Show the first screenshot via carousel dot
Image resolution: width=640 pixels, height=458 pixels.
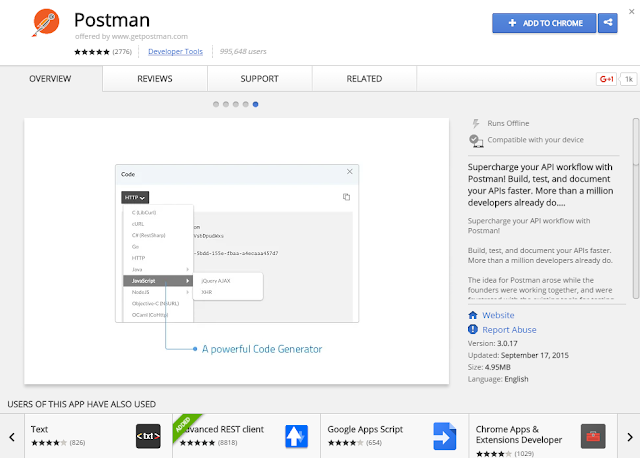[216, 104]
